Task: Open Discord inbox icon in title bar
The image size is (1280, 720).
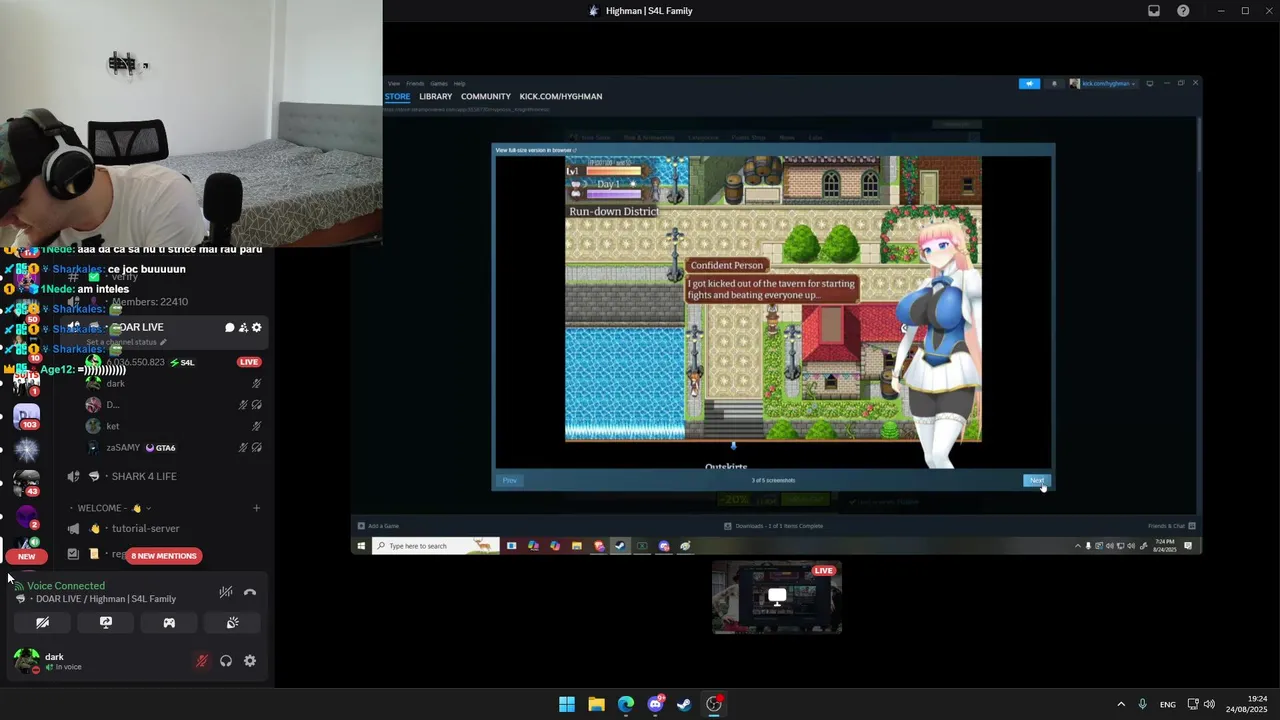Action: pyautogui.click(x=1154, y=11)
